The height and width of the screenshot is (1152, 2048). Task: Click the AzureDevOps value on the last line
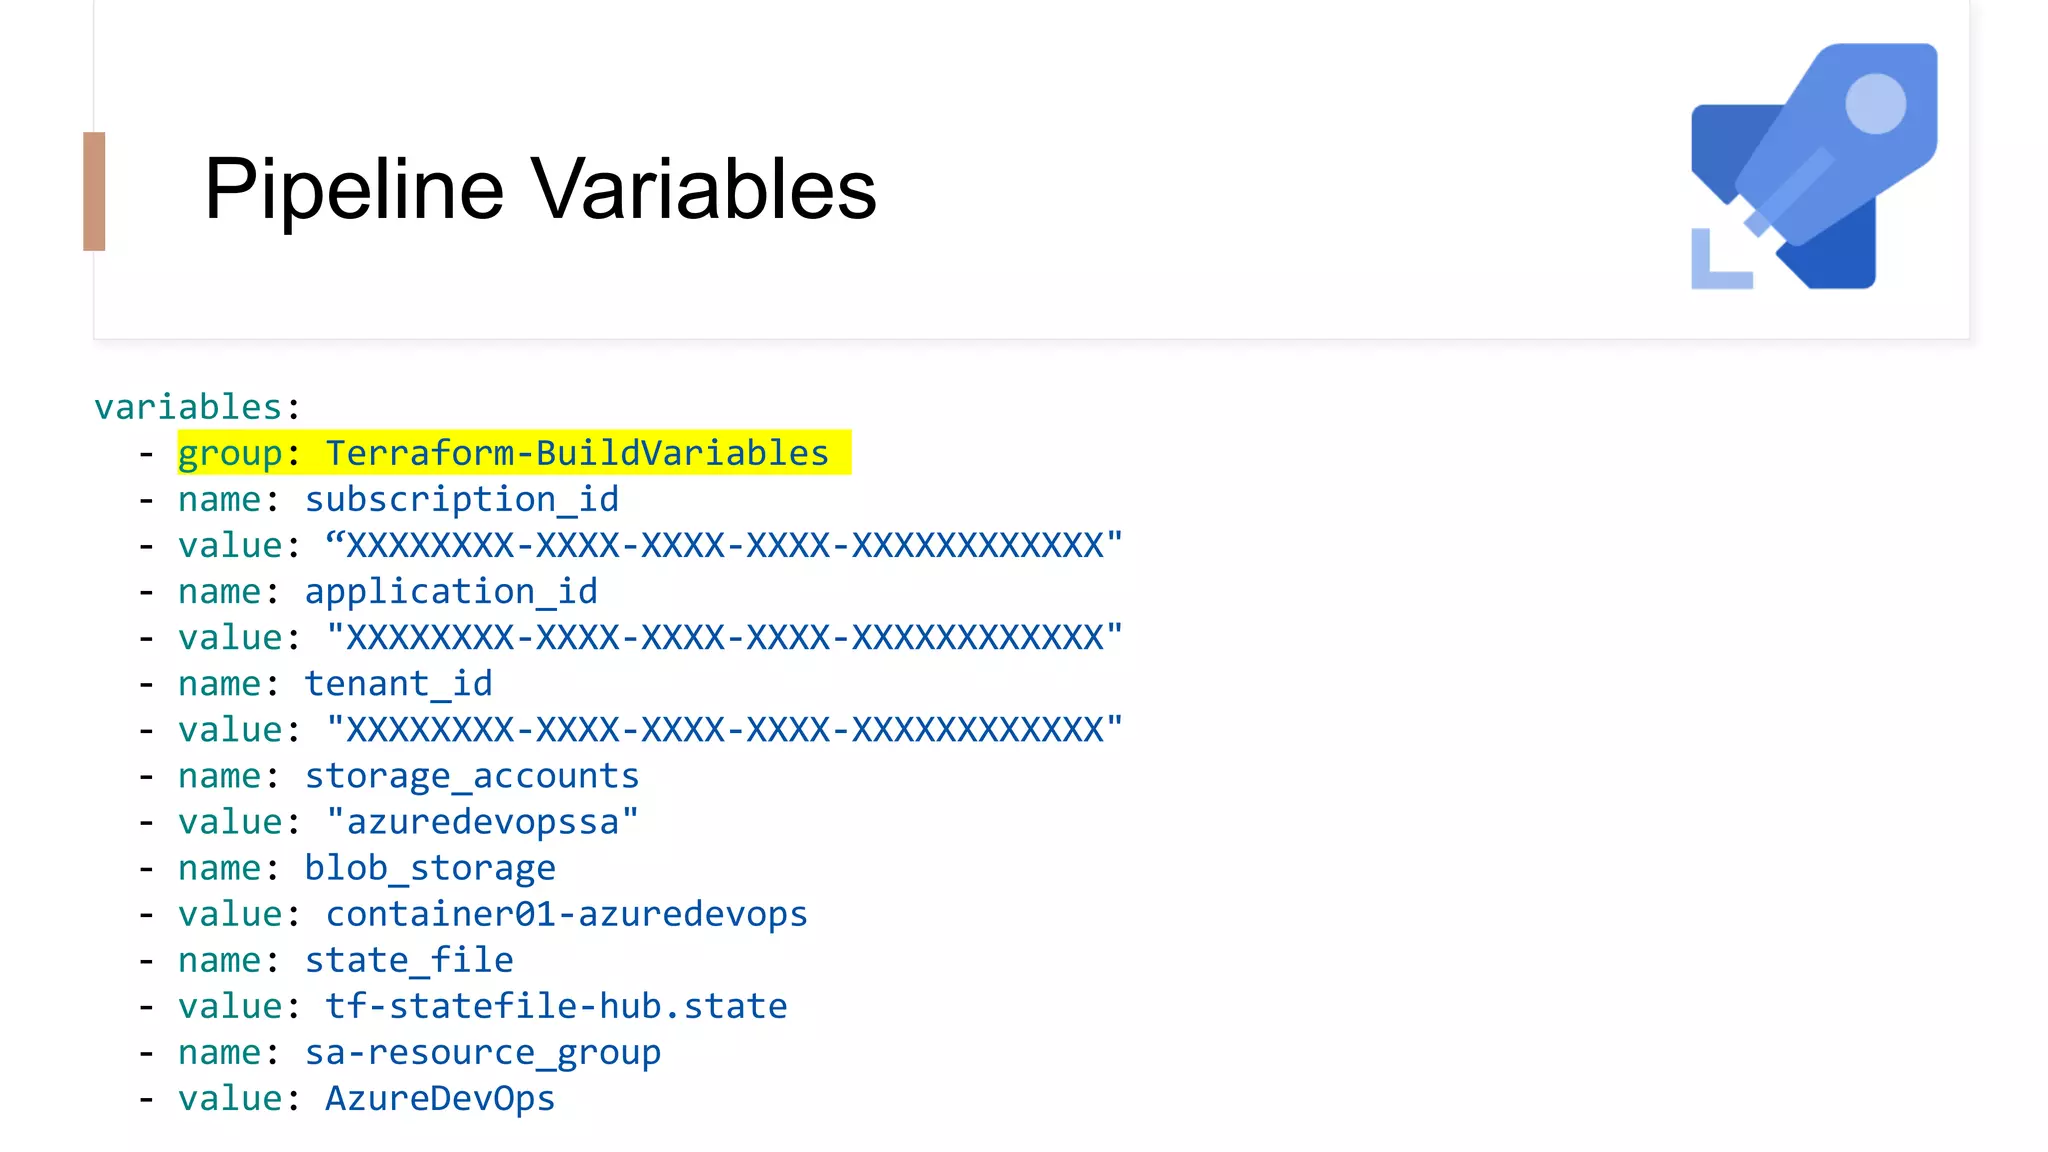[x=440, y=1098]
